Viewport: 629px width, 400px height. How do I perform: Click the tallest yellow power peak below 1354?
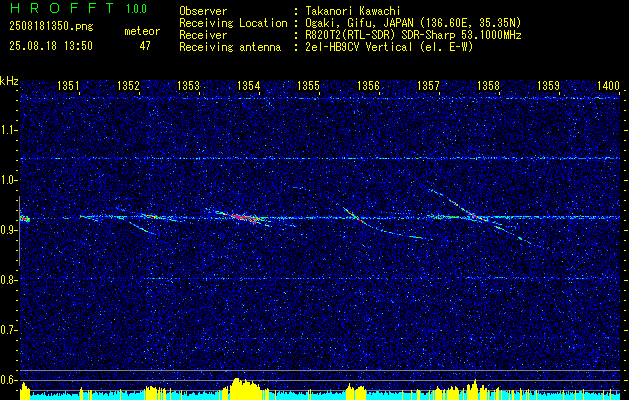coord(237,387)
